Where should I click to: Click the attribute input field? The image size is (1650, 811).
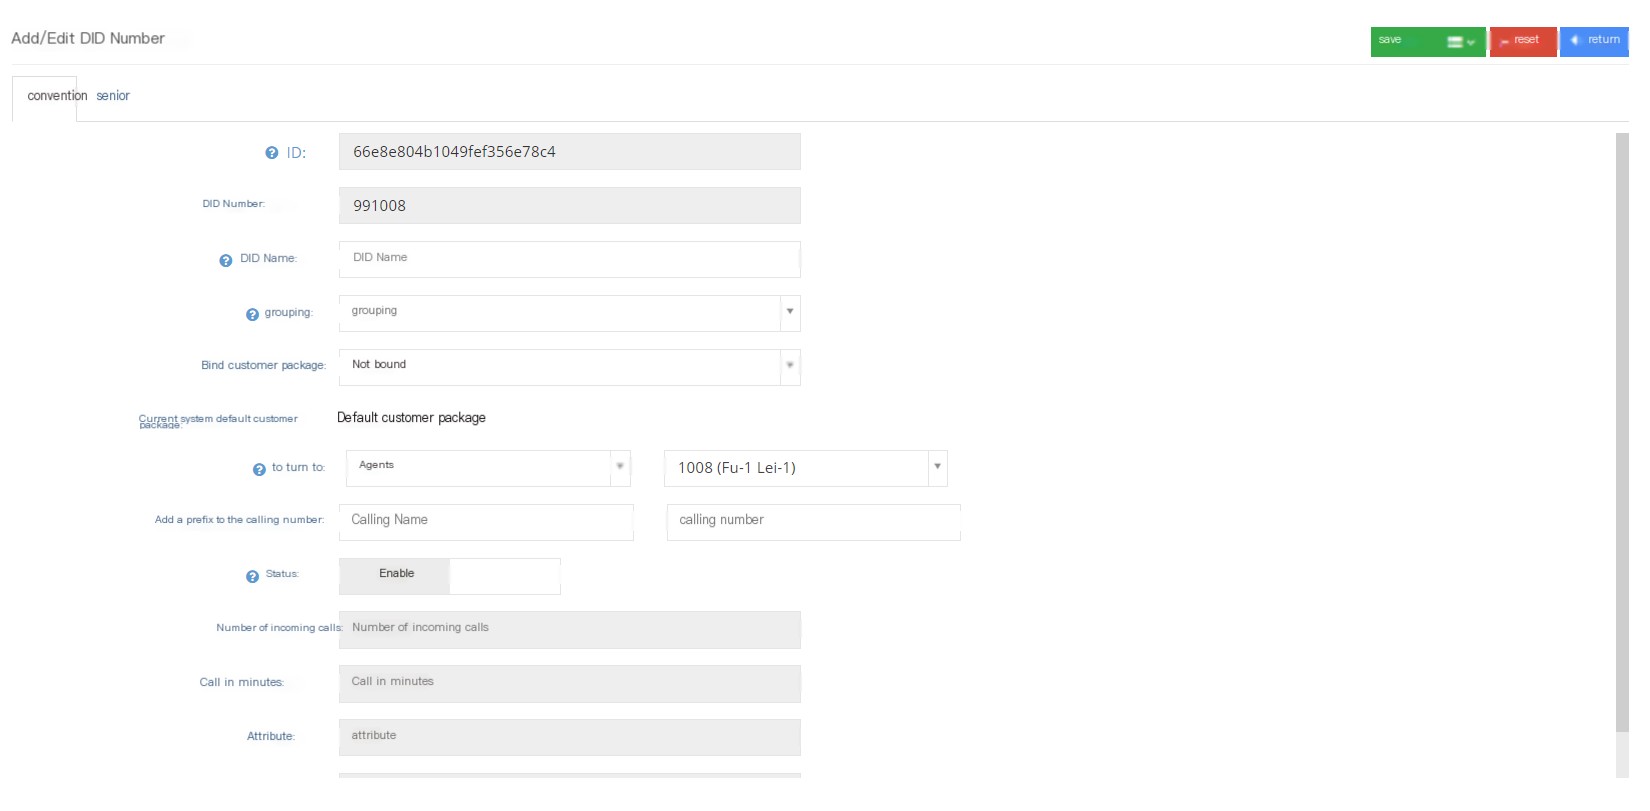tap(570, 738)
